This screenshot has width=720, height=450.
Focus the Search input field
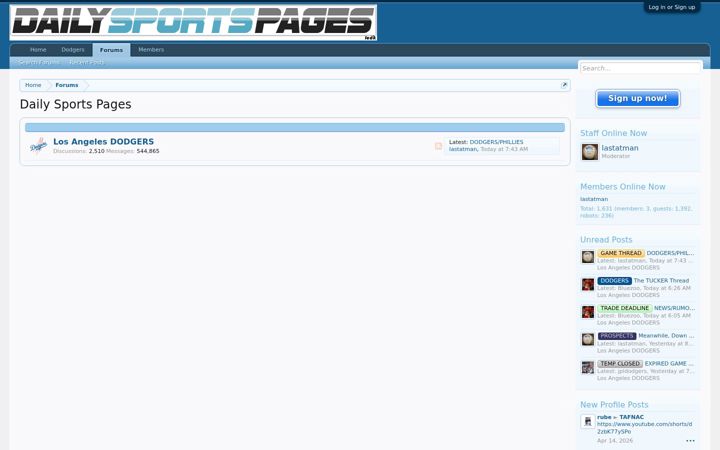coord(640,68)
